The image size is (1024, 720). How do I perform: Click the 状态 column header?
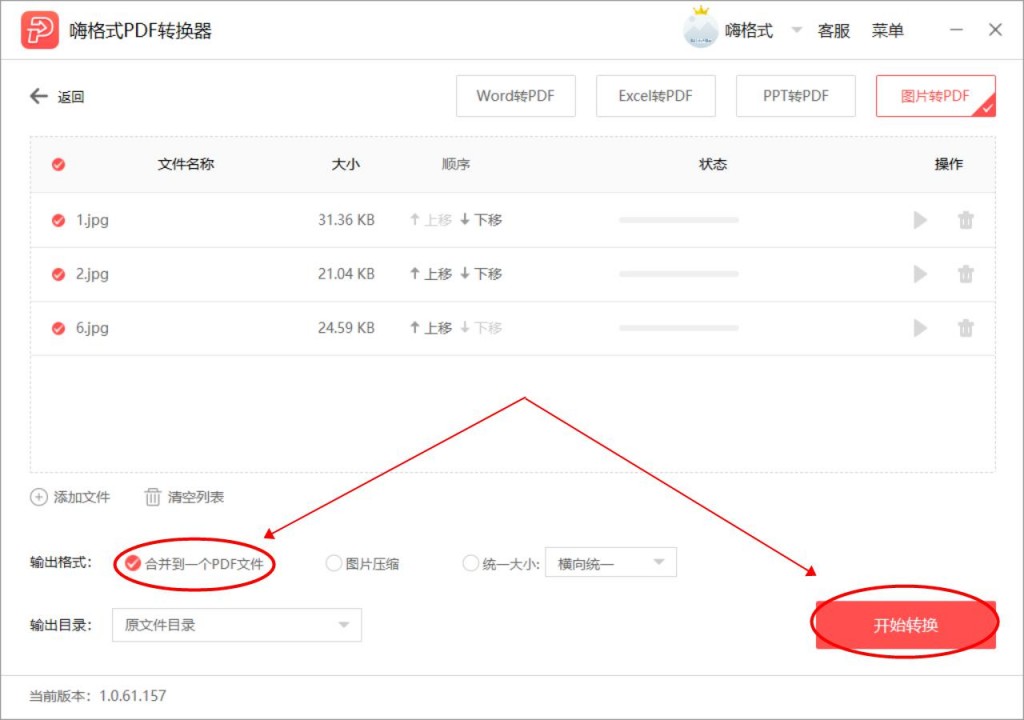click(712, 164)
